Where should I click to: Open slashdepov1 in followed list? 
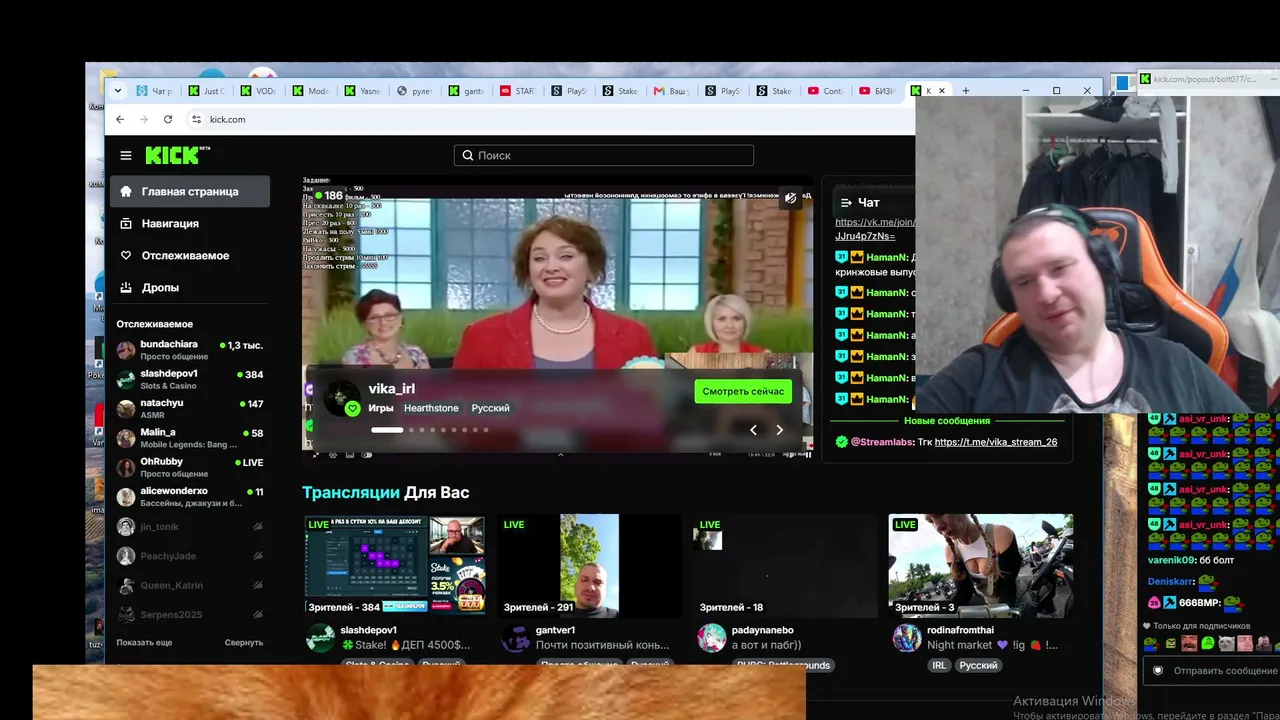[x=189, y=379]
